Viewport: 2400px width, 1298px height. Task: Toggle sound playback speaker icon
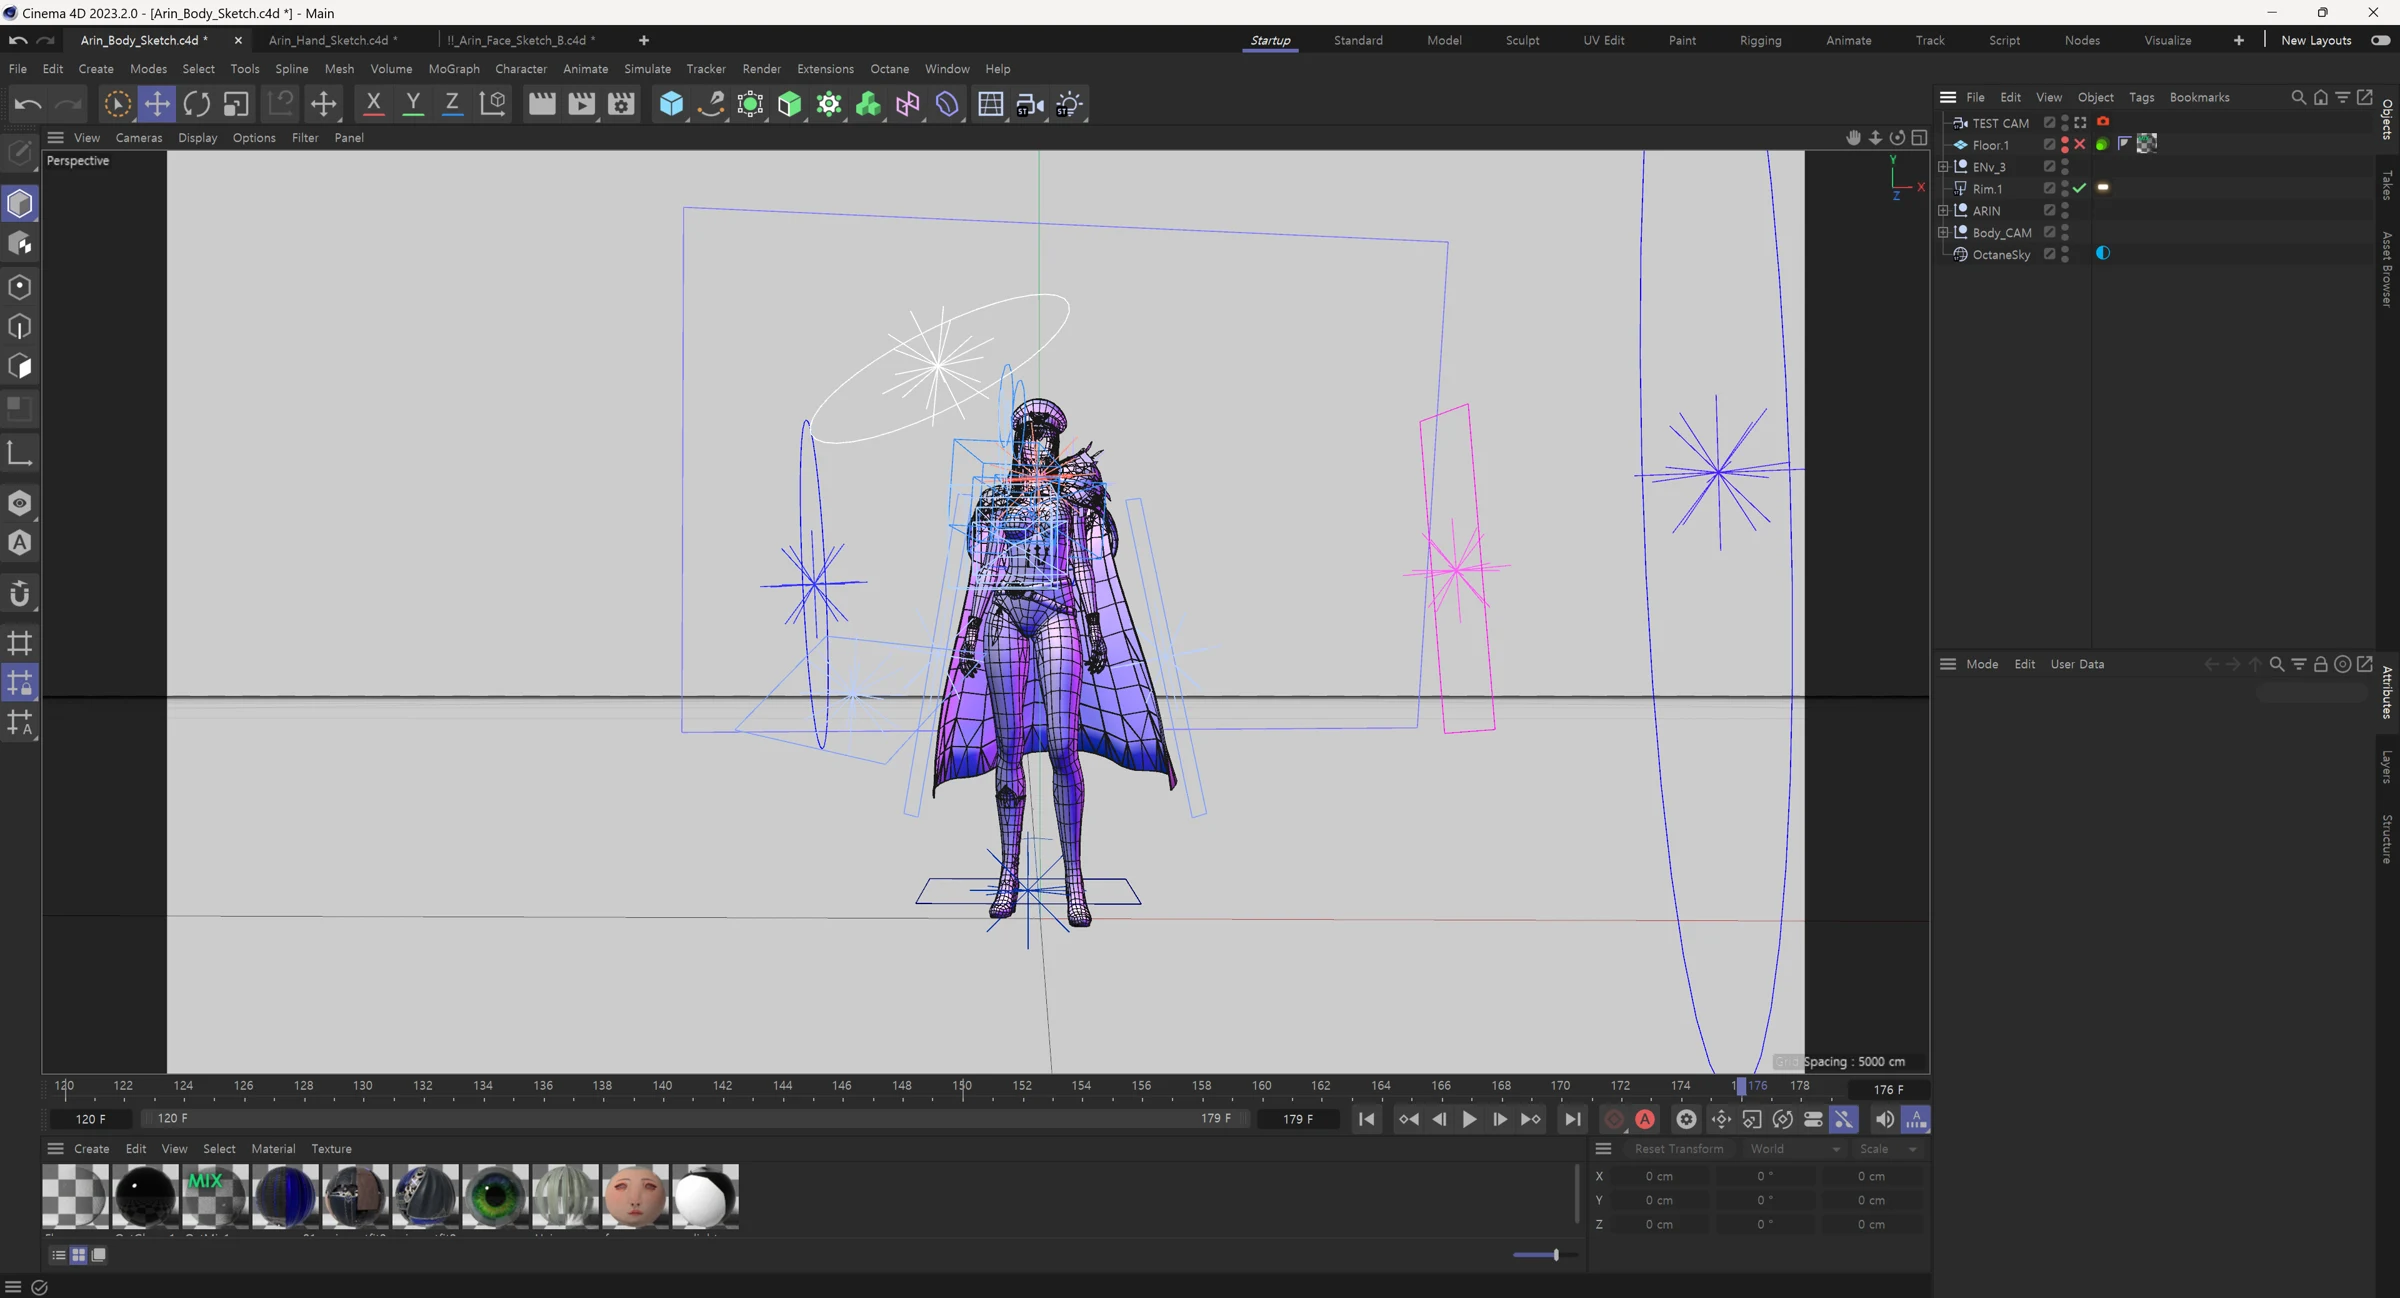tap(1884, 1119)
